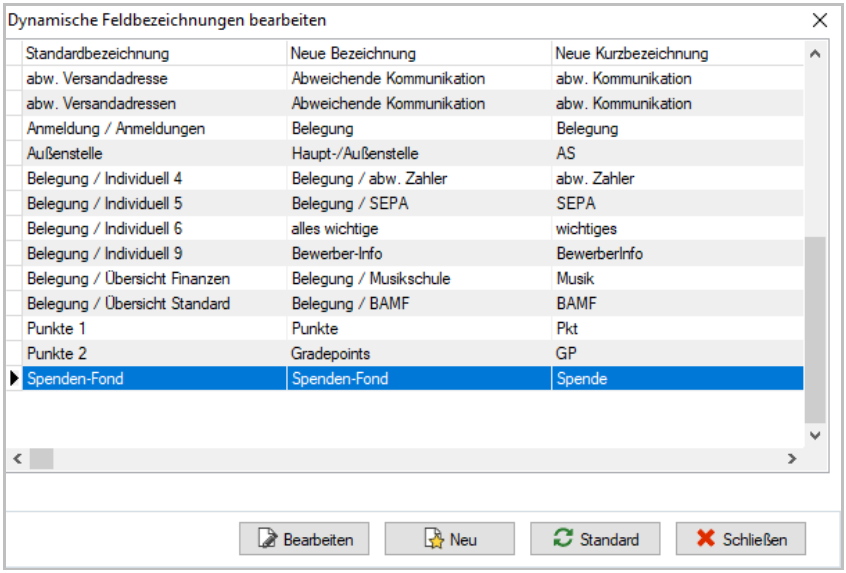Close the window via title bar X

[820, 21]
